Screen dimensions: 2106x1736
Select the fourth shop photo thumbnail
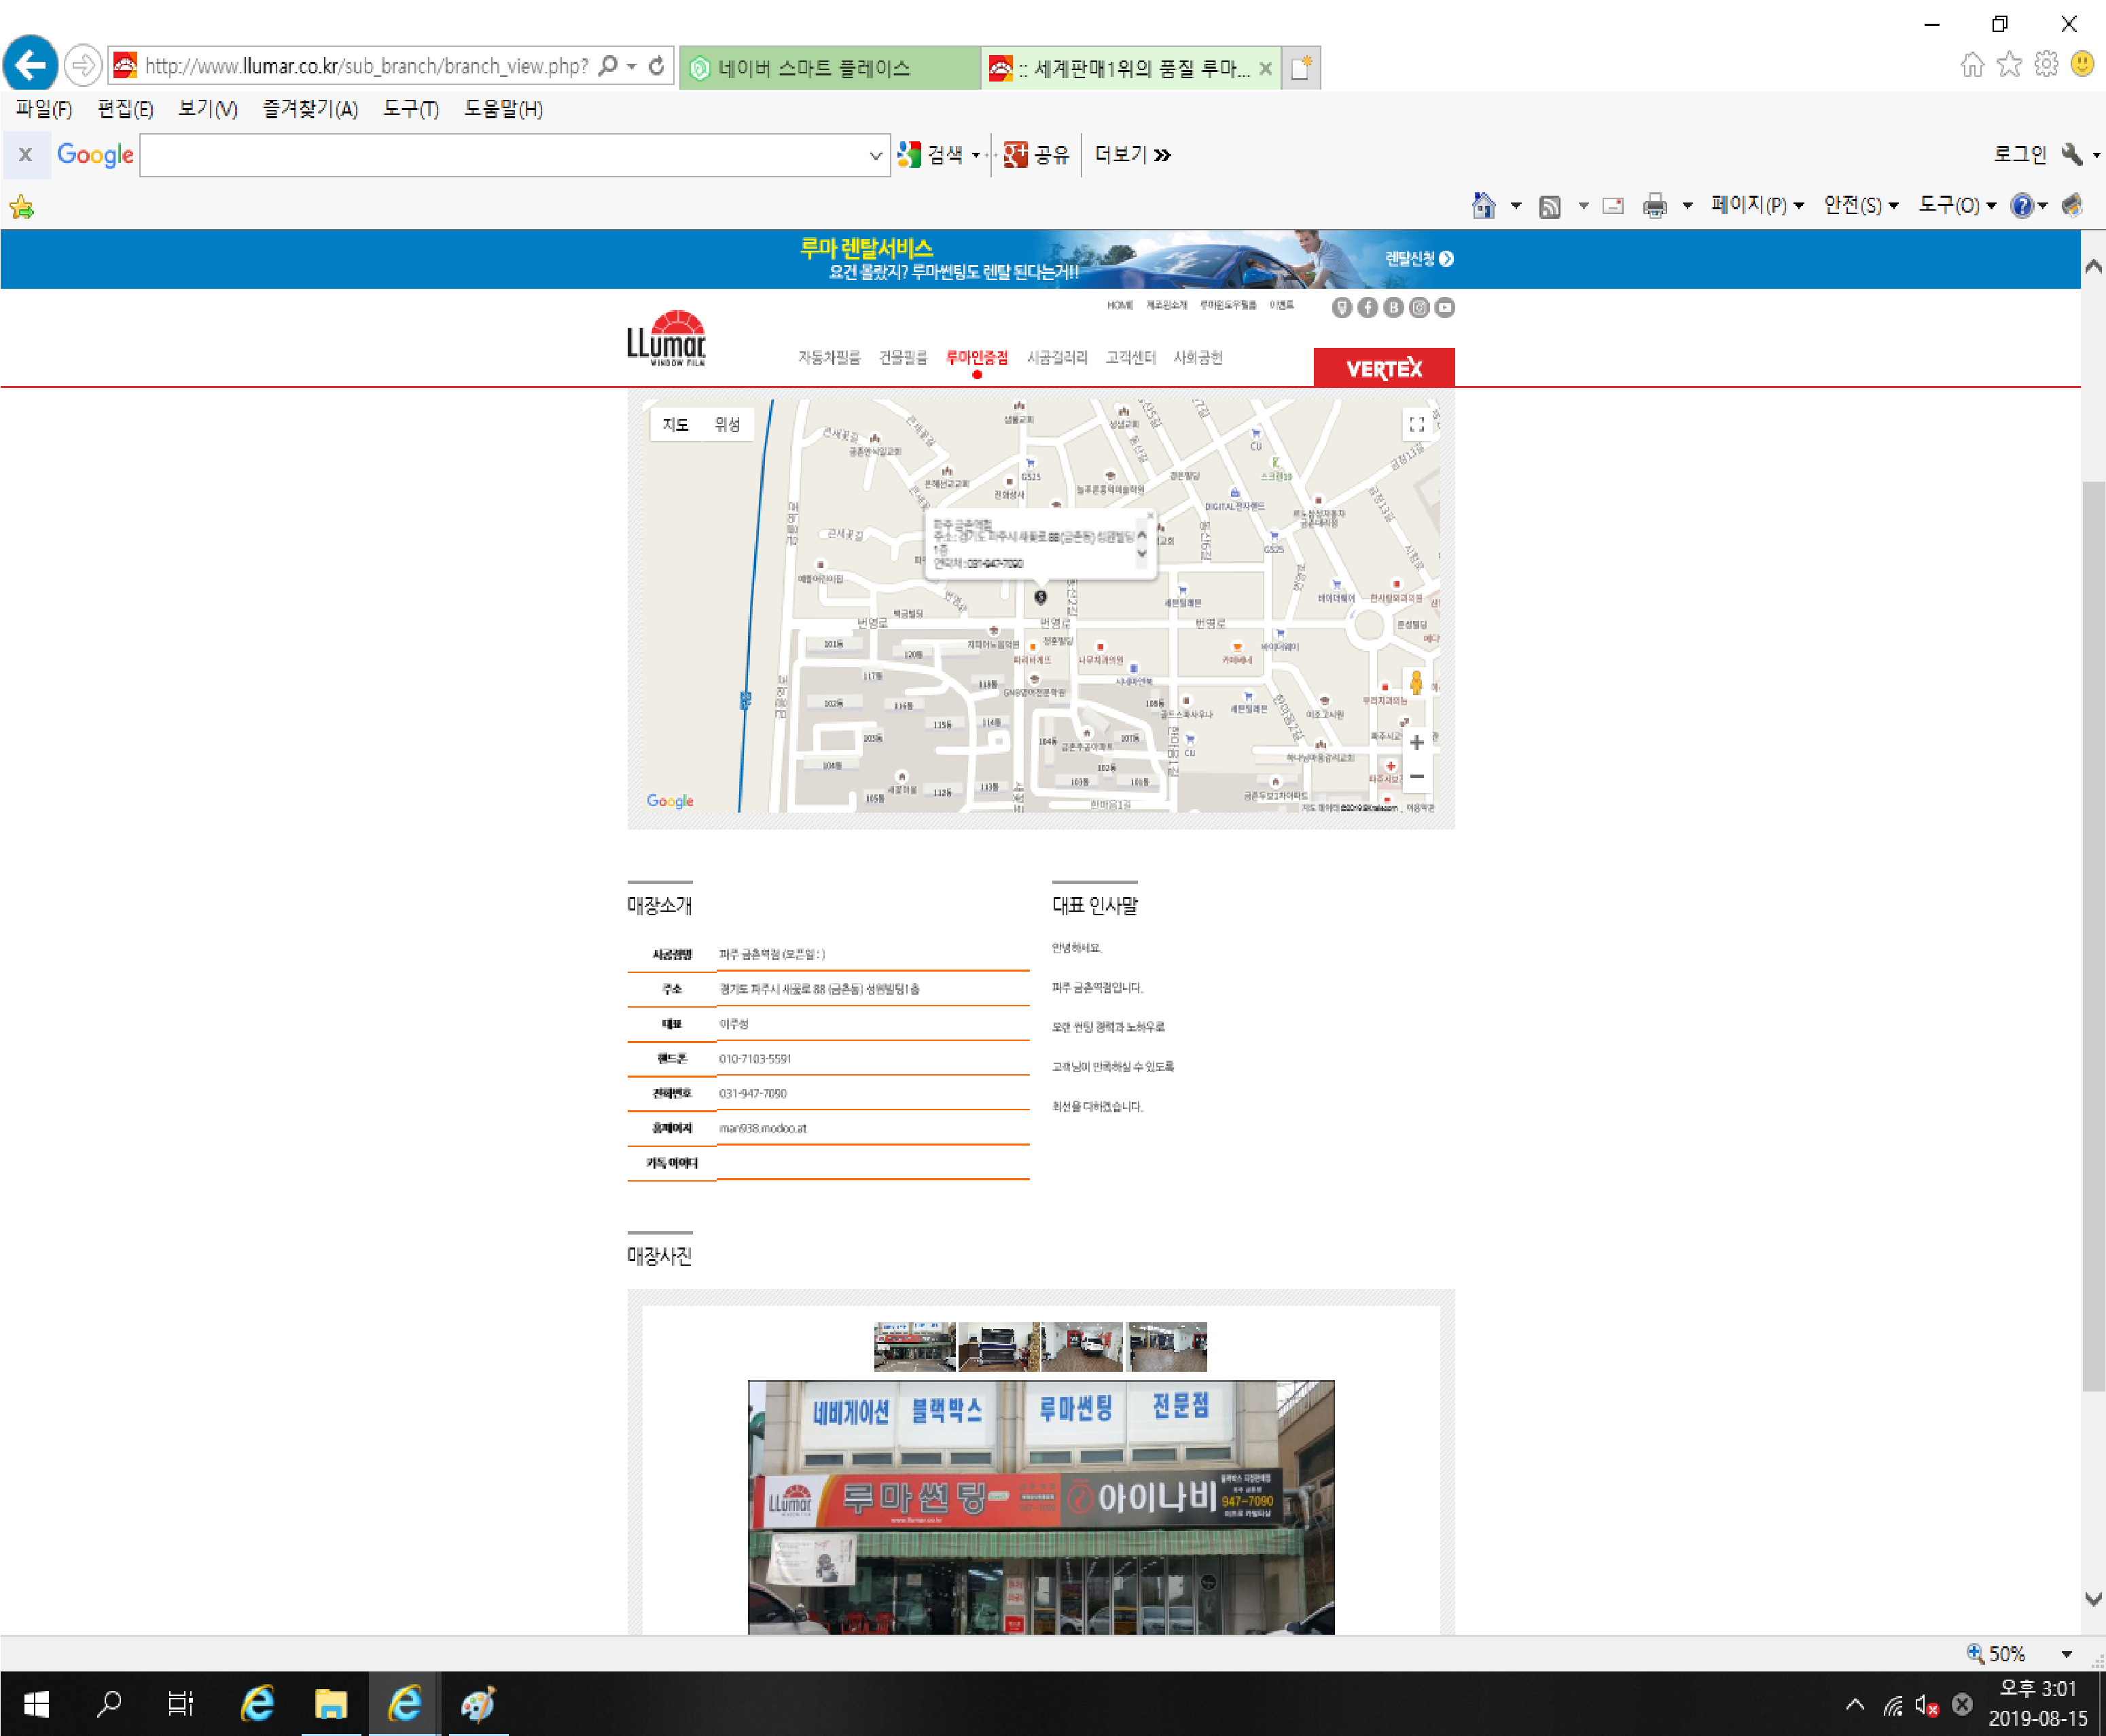pyautogui.click(x=1168, y=1346)
